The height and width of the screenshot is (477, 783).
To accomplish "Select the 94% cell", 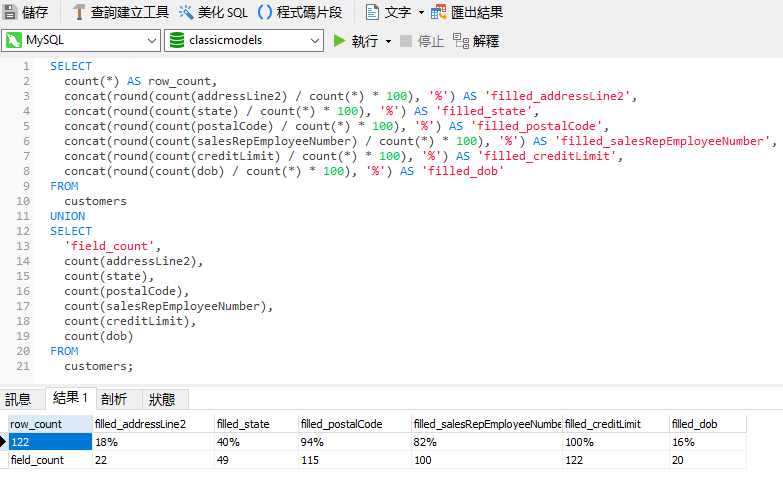I will coord(355,442).
